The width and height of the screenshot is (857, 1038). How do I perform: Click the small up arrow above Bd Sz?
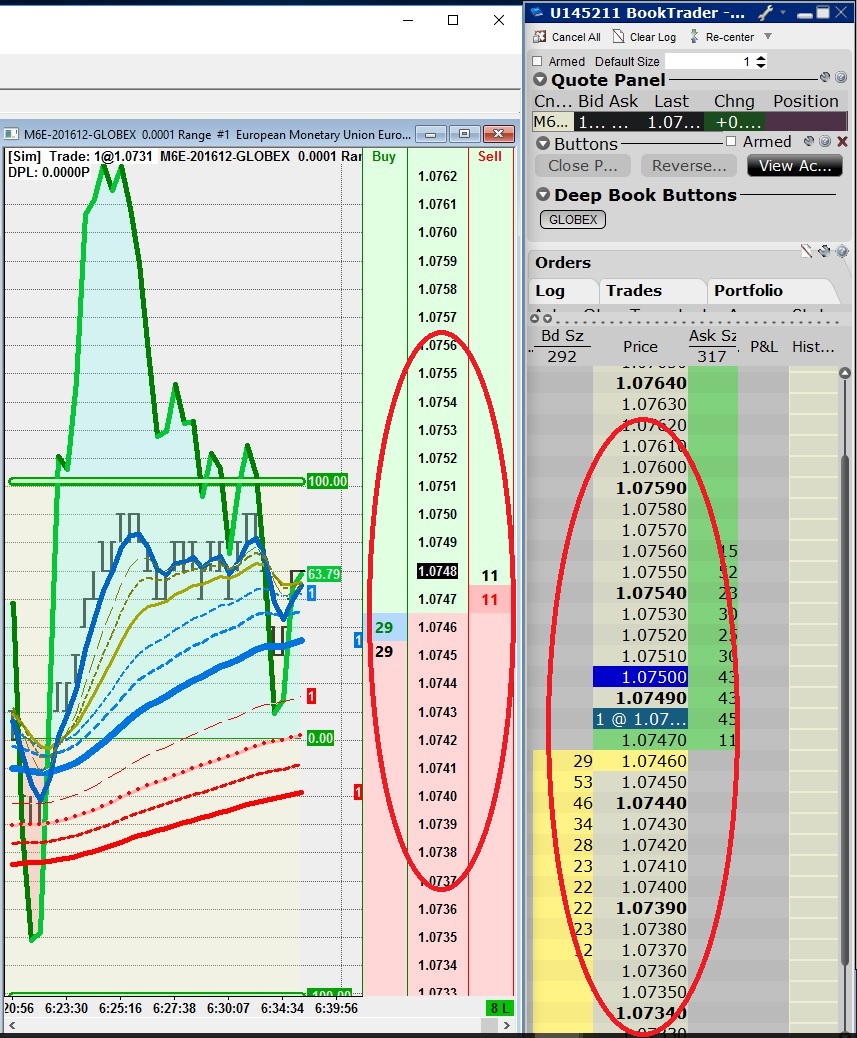click(x=535, y=318)
